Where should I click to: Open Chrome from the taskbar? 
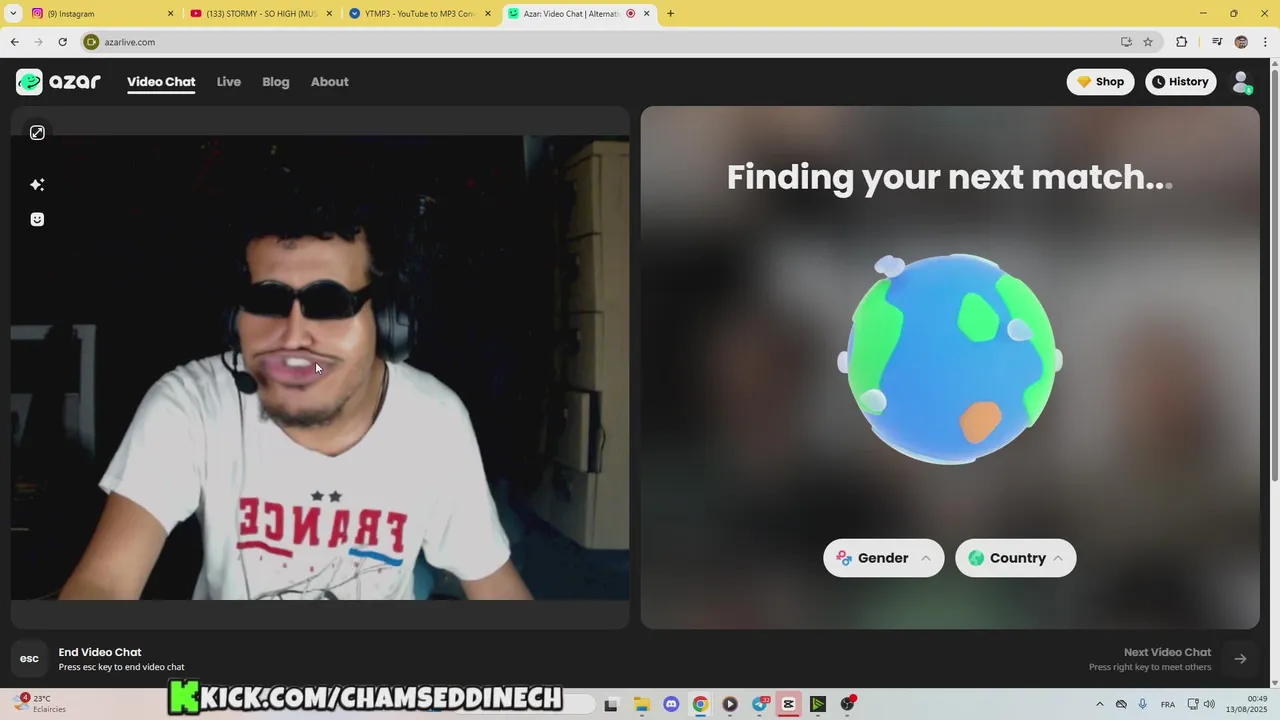(700, 704)
